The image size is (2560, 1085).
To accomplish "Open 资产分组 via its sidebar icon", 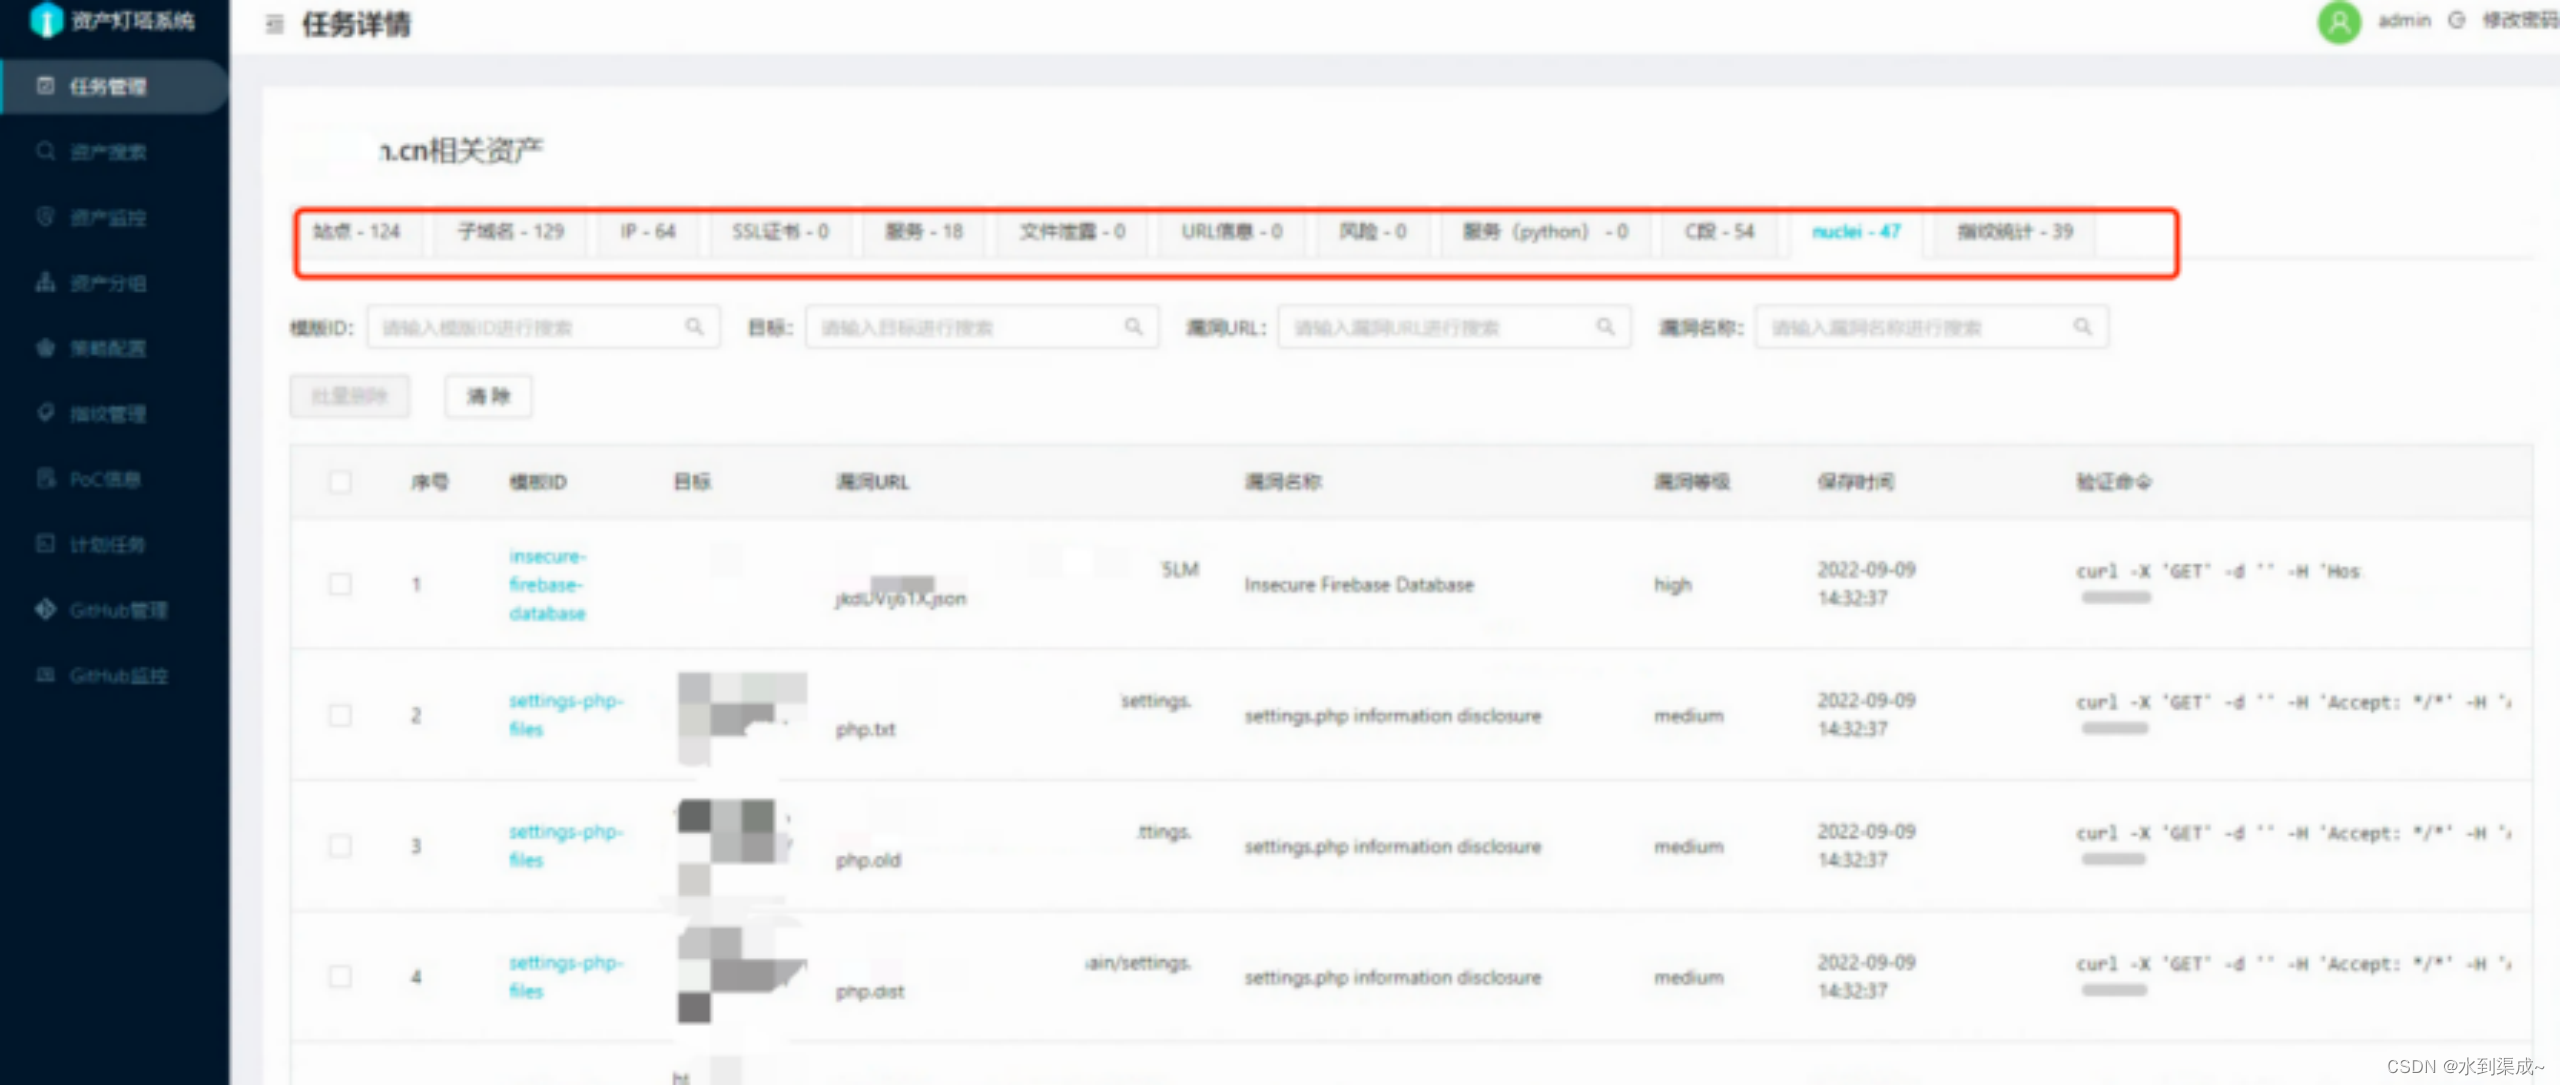I will click(x=45, y=282).
